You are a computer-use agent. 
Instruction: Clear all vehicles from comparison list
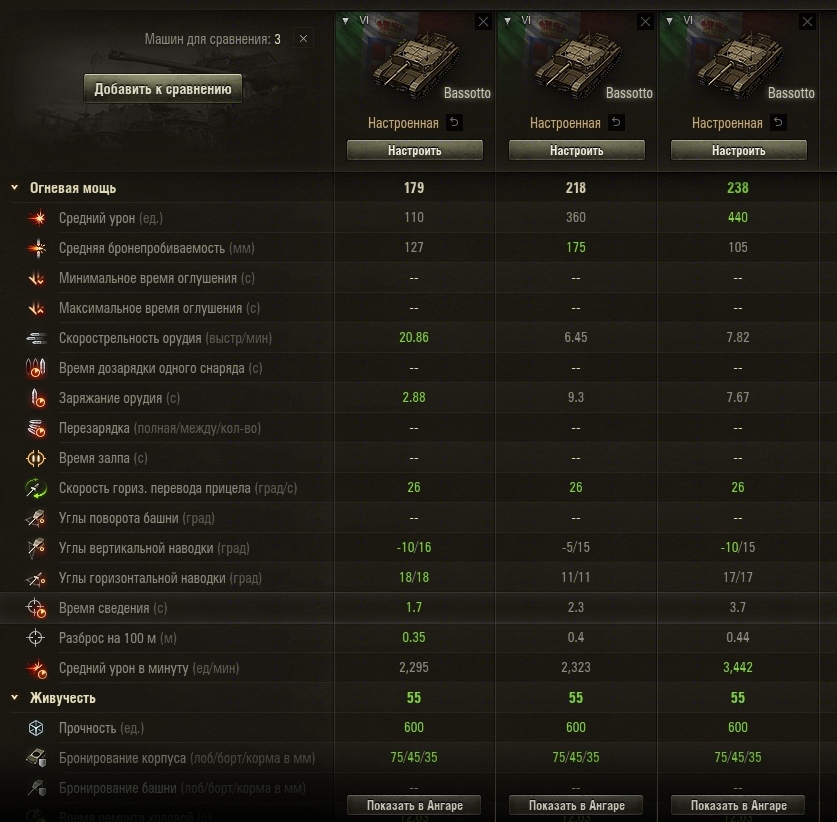[x=303, y=39]
